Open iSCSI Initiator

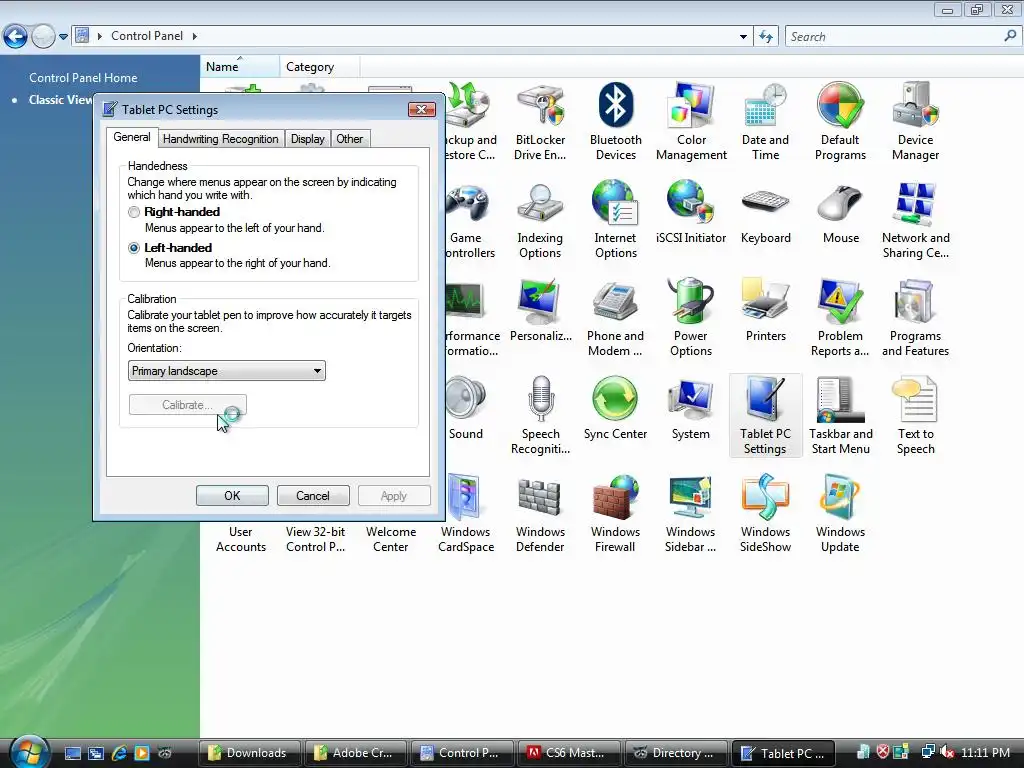point(691,214)
